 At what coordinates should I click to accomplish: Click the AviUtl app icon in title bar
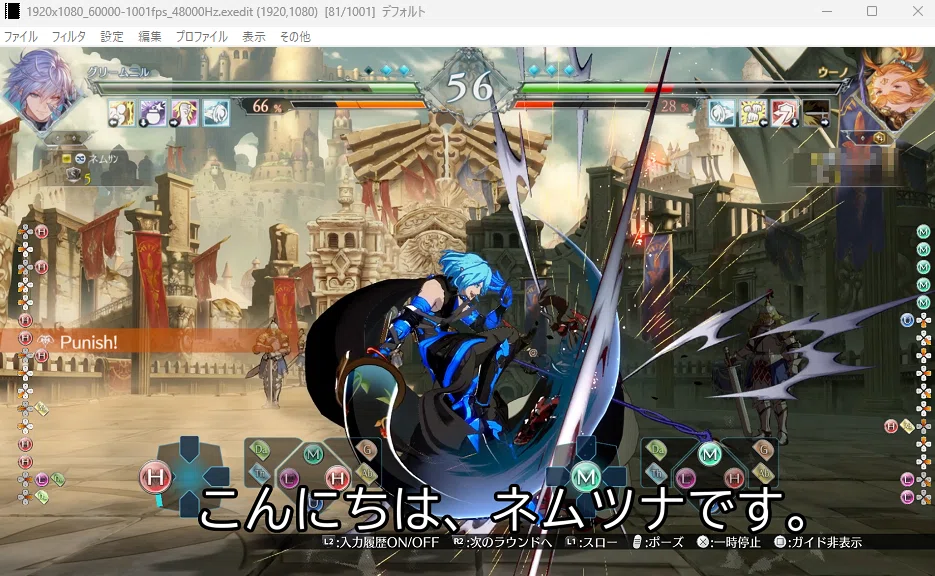12,11
